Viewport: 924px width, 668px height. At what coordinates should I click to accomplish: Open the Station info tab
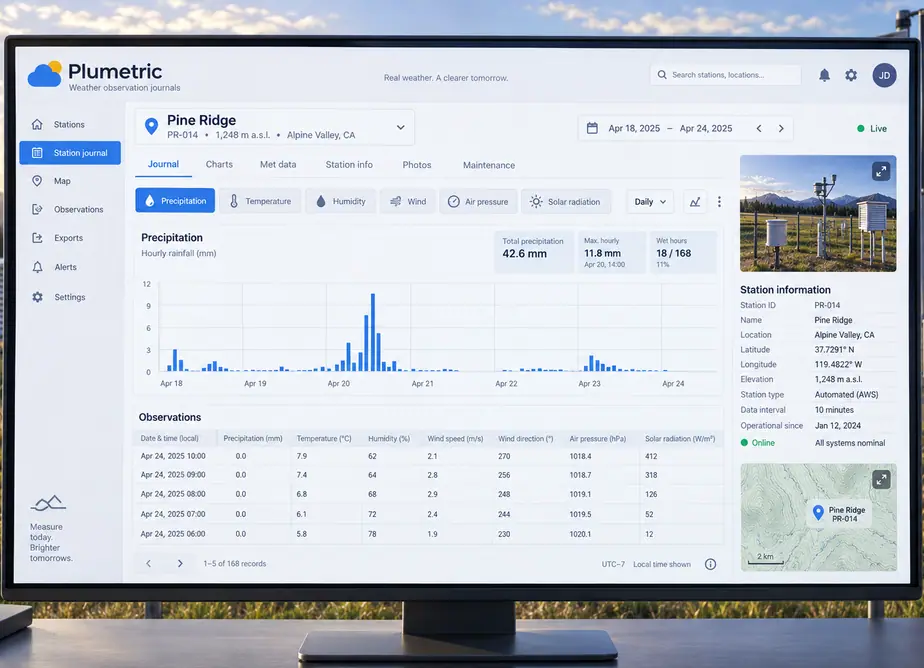coord(349,164)
